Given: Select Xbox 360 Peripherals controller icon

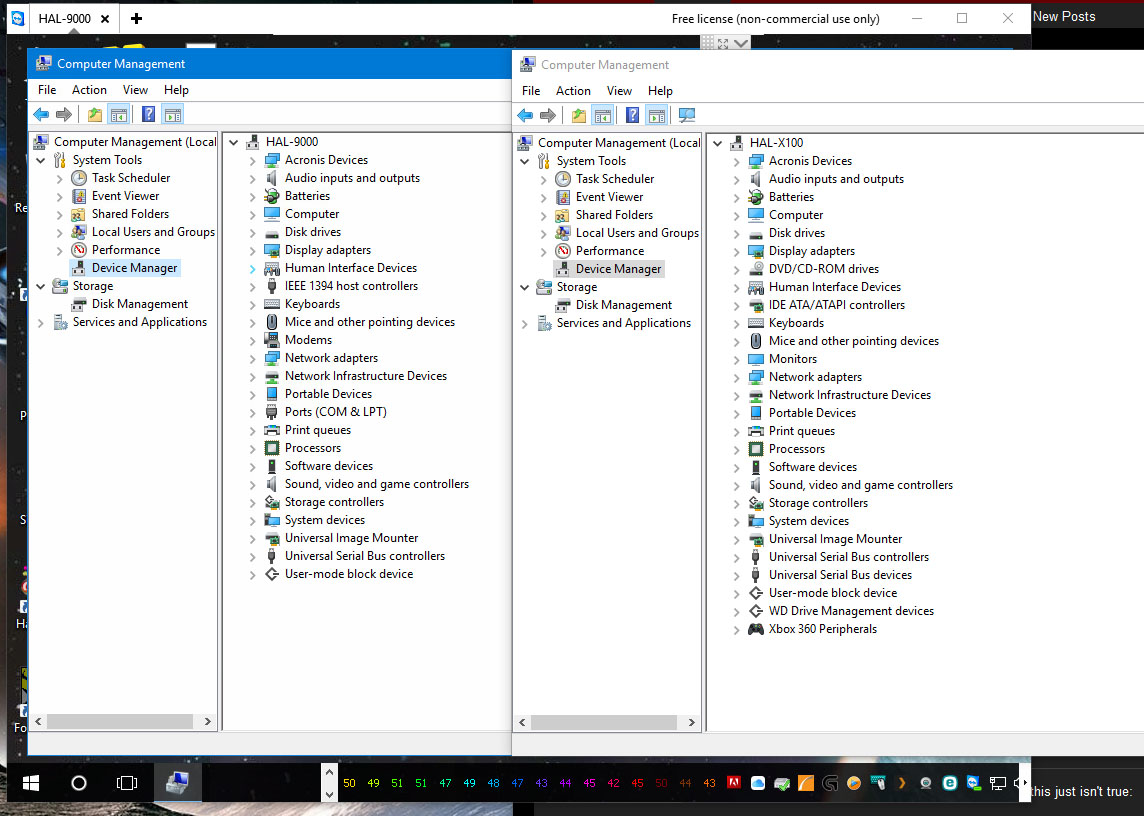Looking at the screenshot, I should 756,629.
